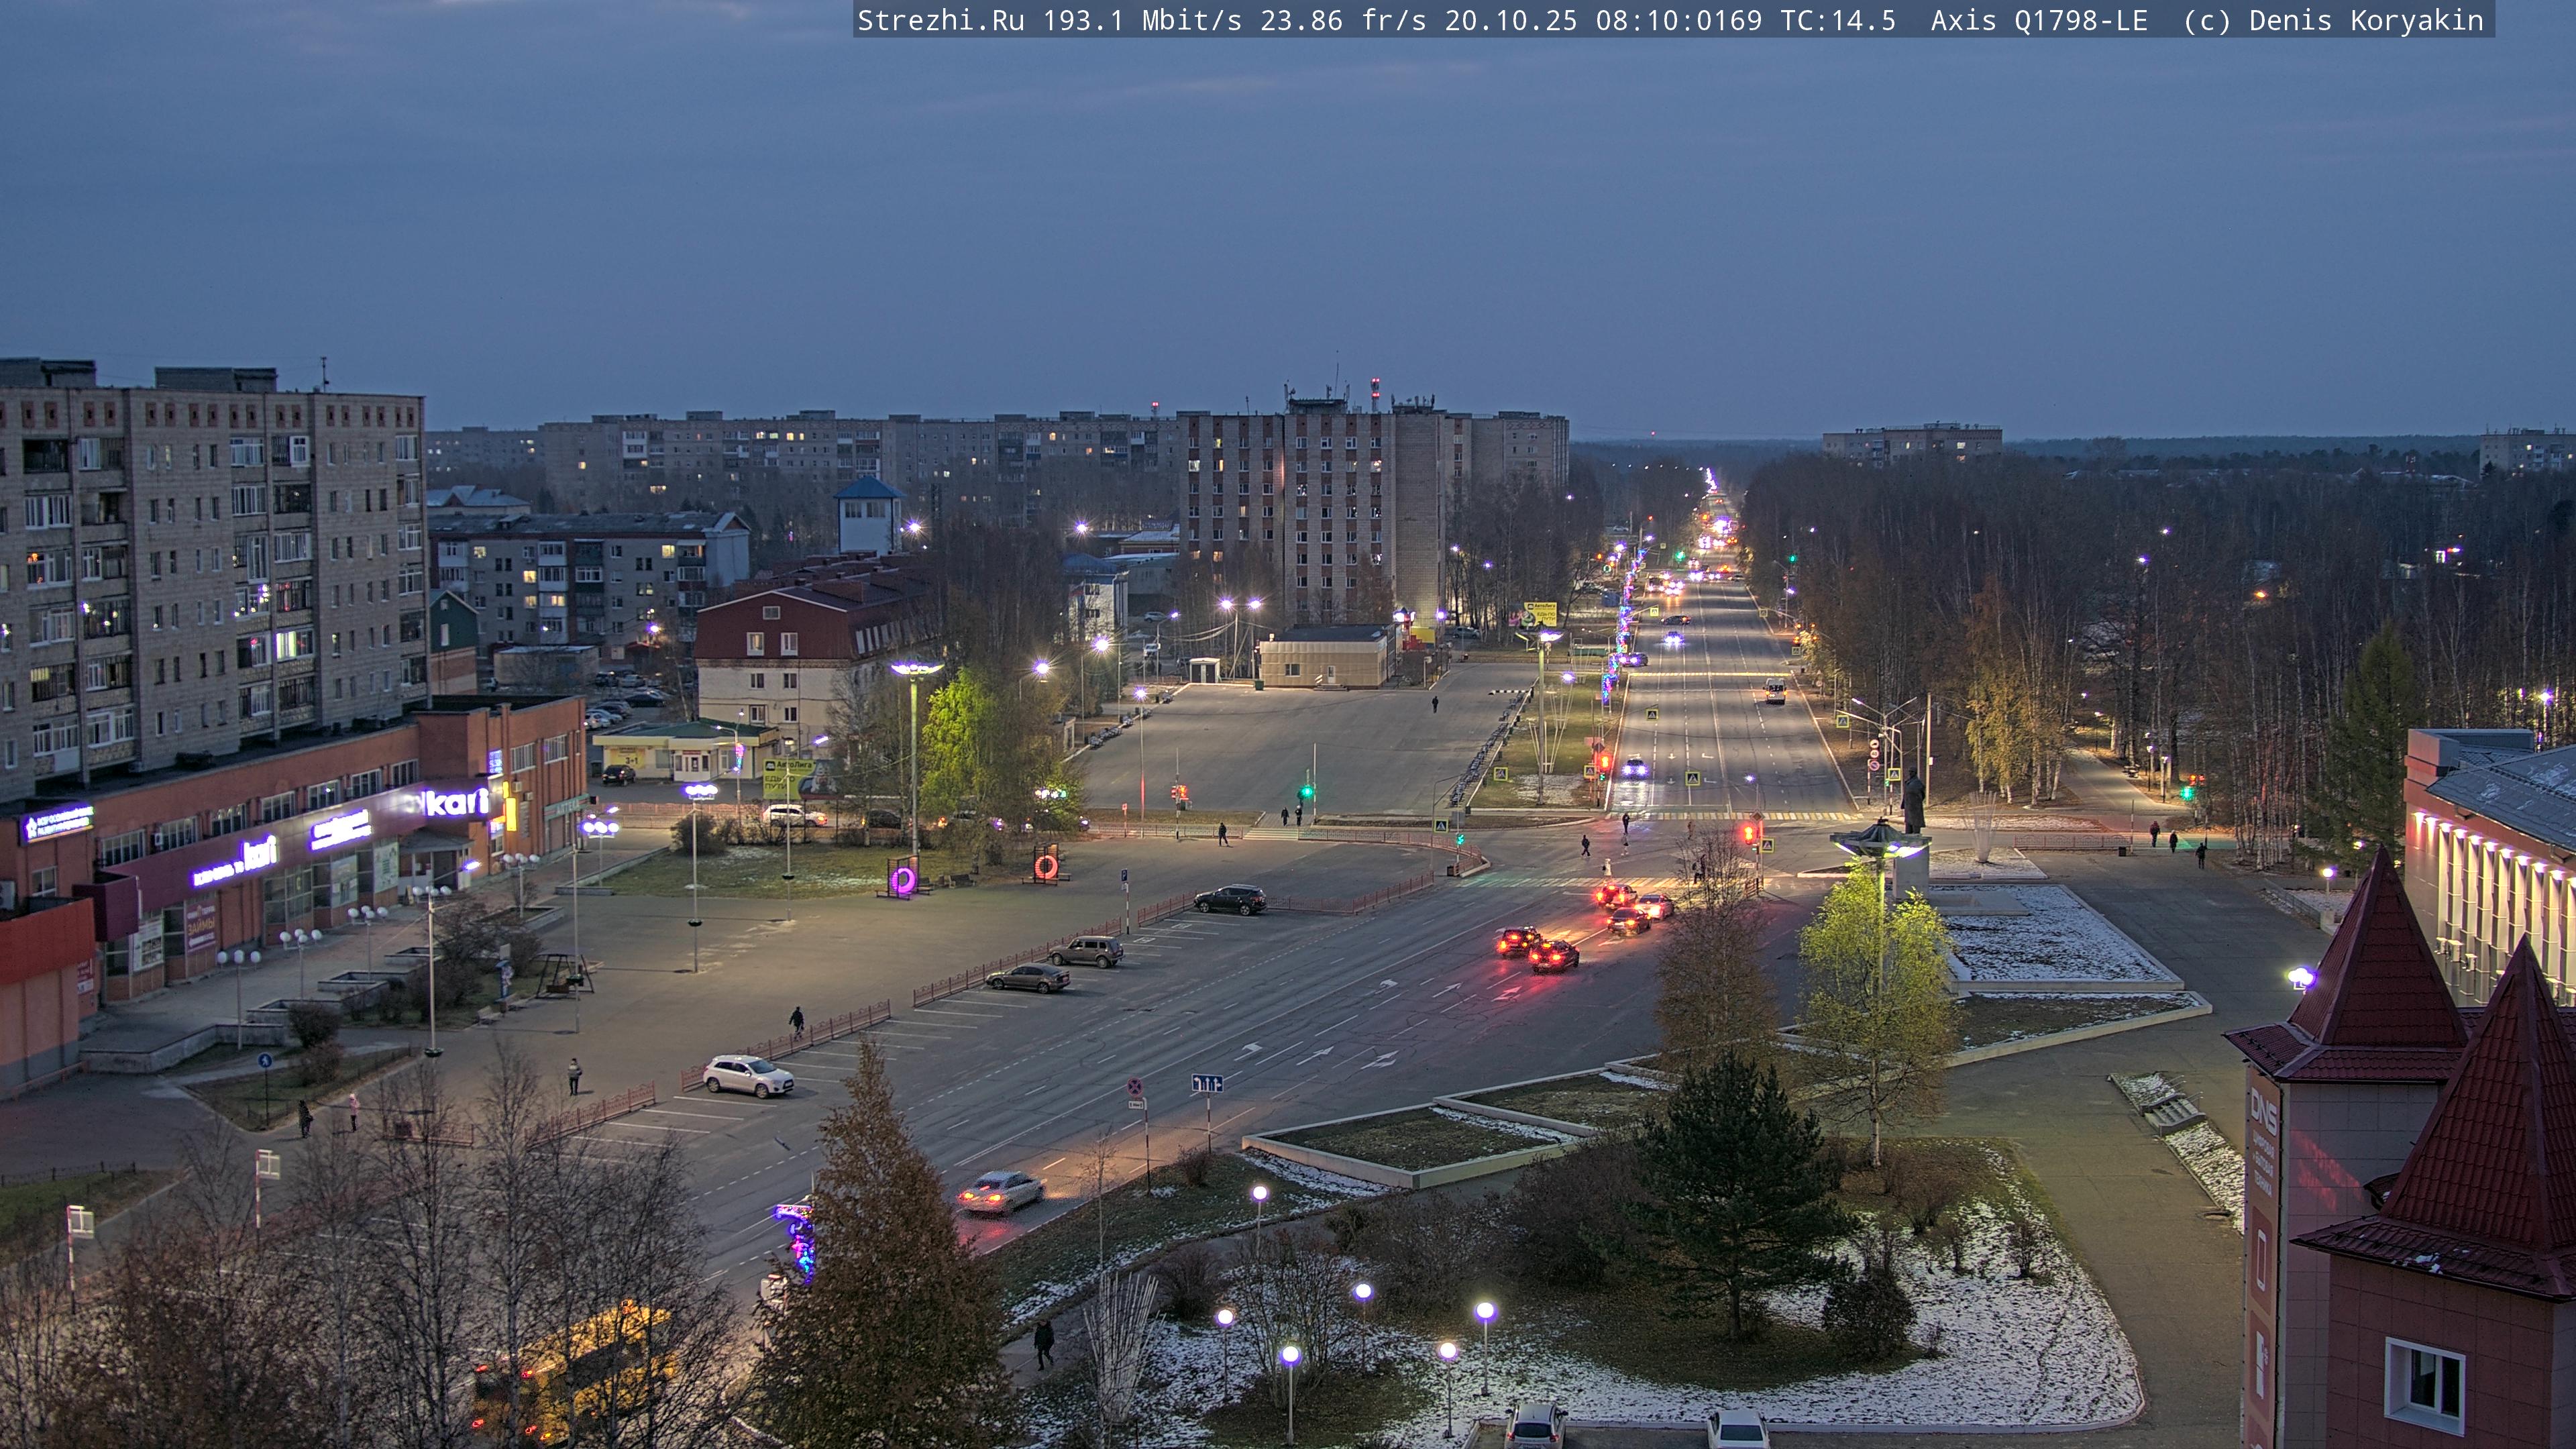The height and width of the screenshot is (1449, 2576).
Task: Click the blue-roofed tower building
Action: [x=868, y=515]
